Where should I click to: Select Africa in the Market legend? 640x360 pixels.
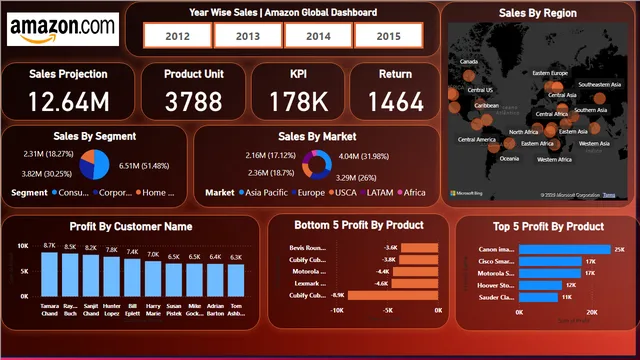[411, 193]
